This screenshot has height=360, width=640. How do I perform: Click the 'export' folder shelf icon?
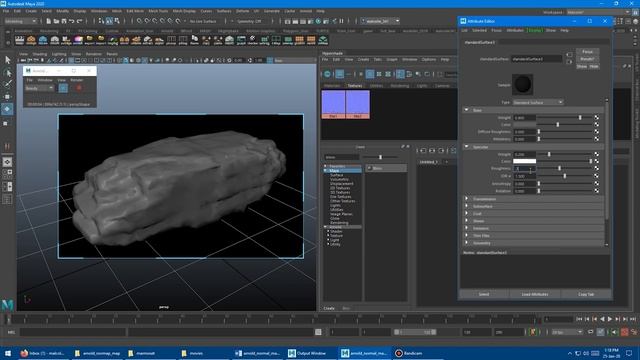coord(89,40)
